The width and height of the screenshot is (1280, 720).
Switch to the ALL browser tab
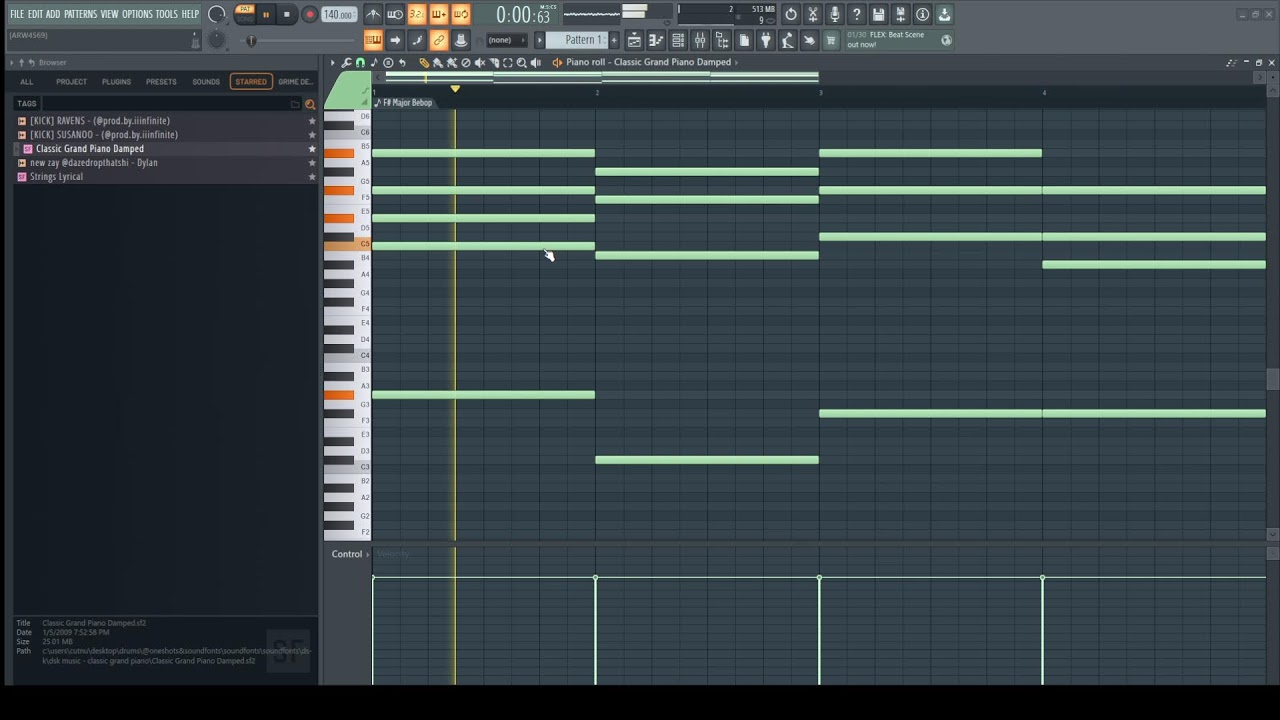coord(27,82)
